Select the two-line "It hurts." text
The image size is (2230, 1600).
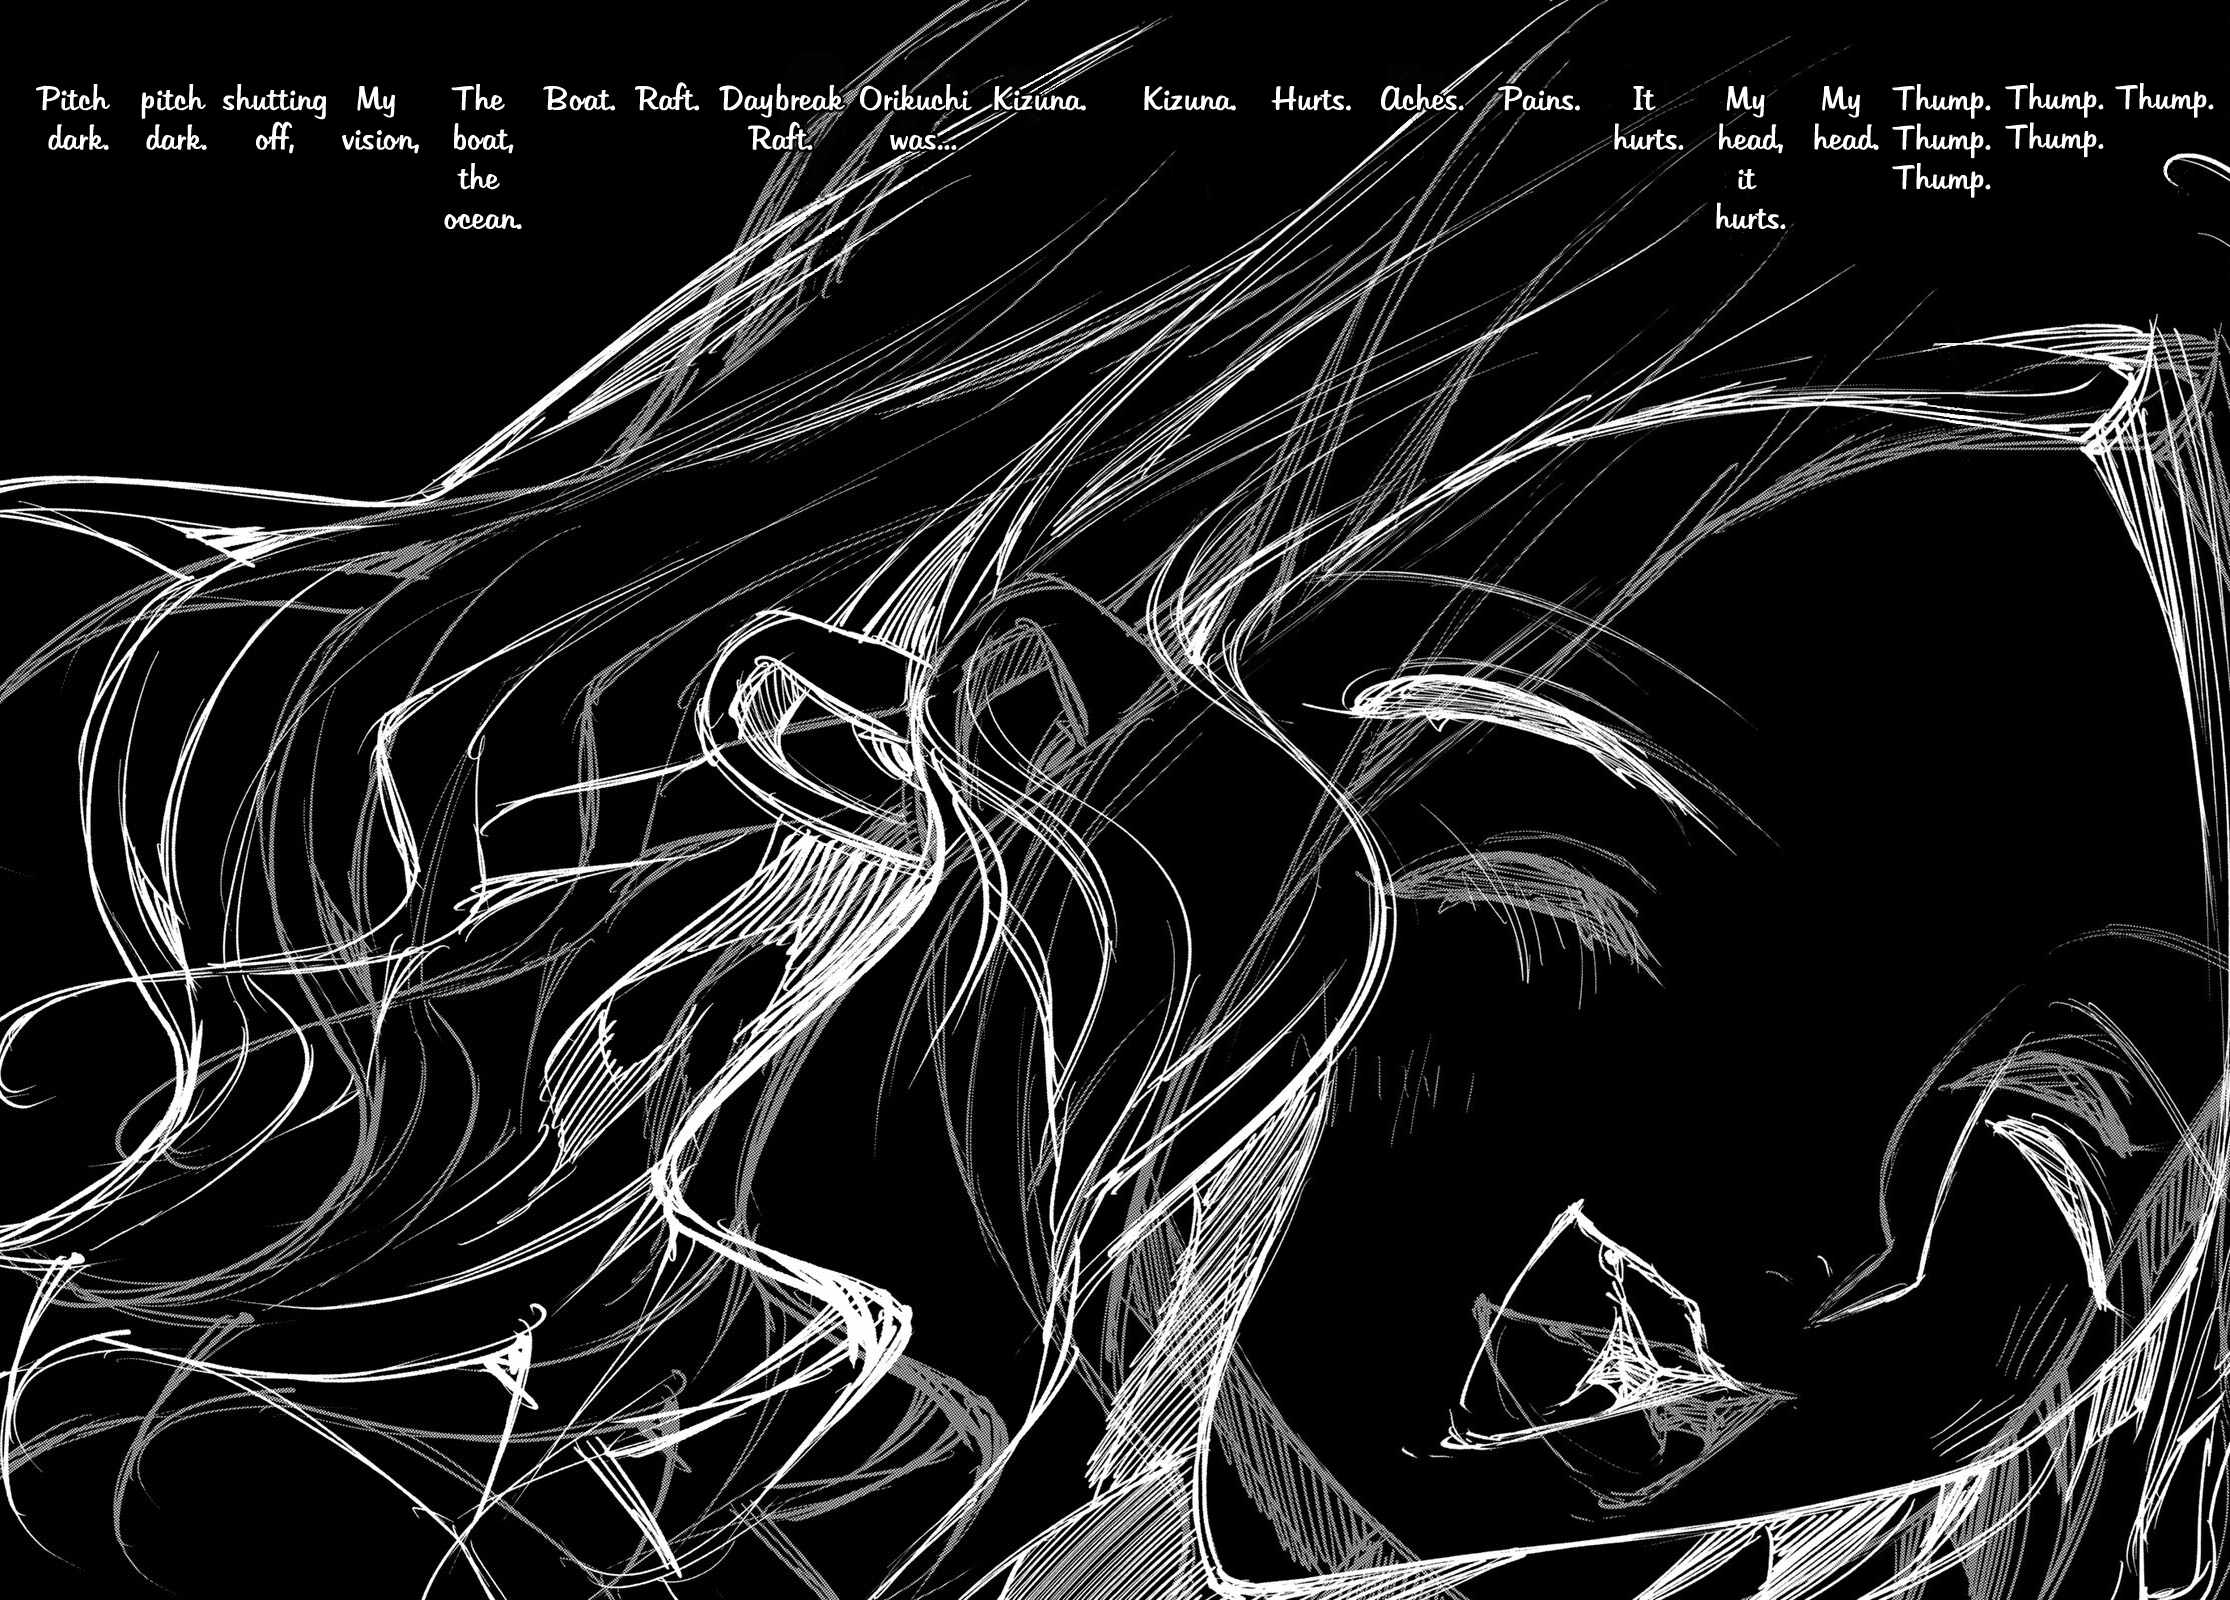(1646, 120)
